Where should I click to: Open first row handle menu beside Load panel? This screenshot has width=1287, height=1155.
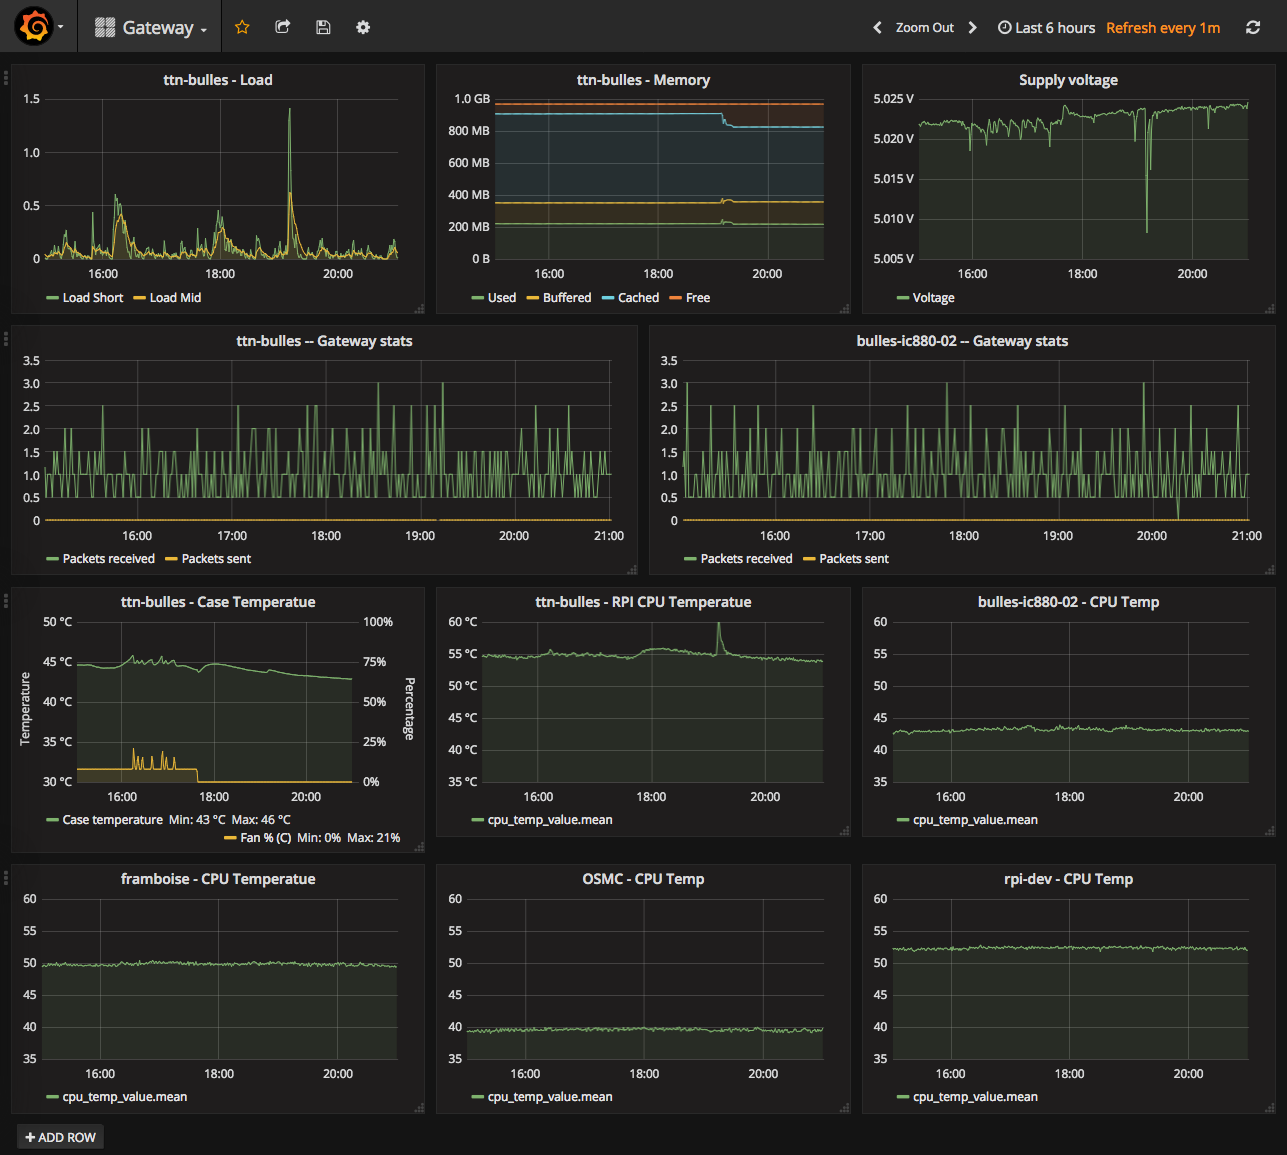coord(6,77)
